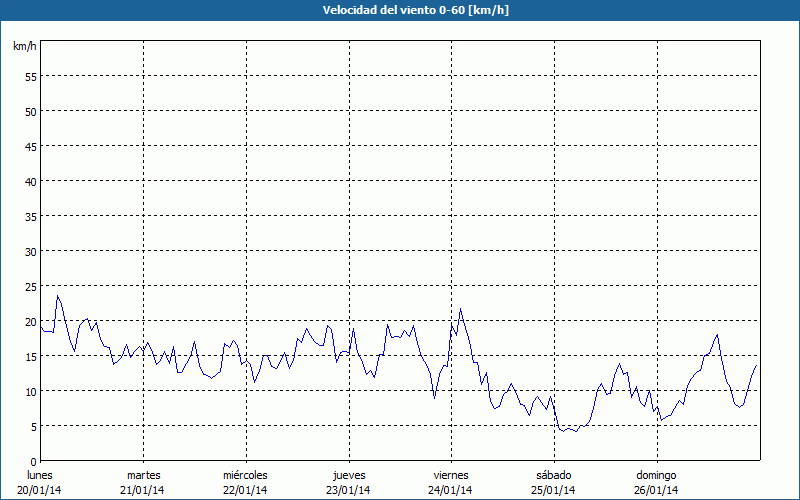Click the 40 tick label on the y-axis

(x=30, y=181)
